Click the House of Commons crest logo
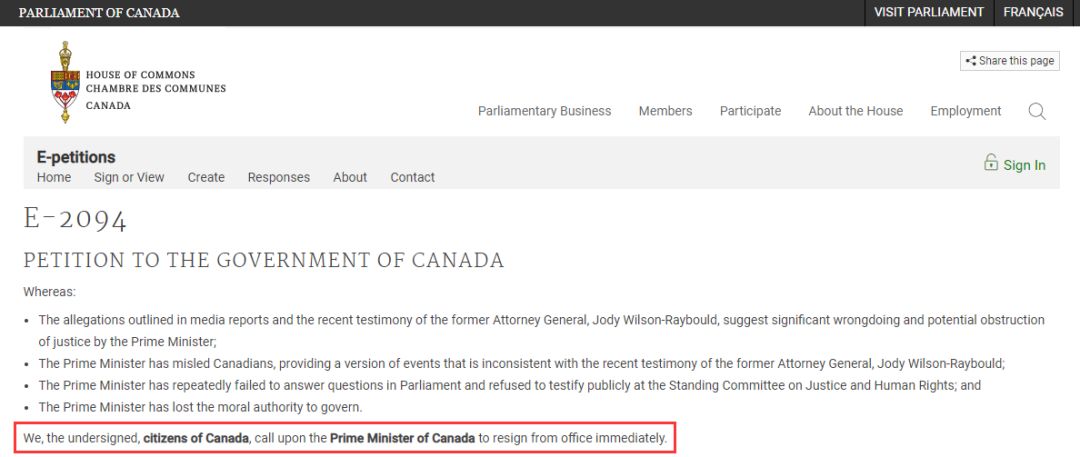The height and width of the screenshot is (457, 1080). click(x=65, y=82)
